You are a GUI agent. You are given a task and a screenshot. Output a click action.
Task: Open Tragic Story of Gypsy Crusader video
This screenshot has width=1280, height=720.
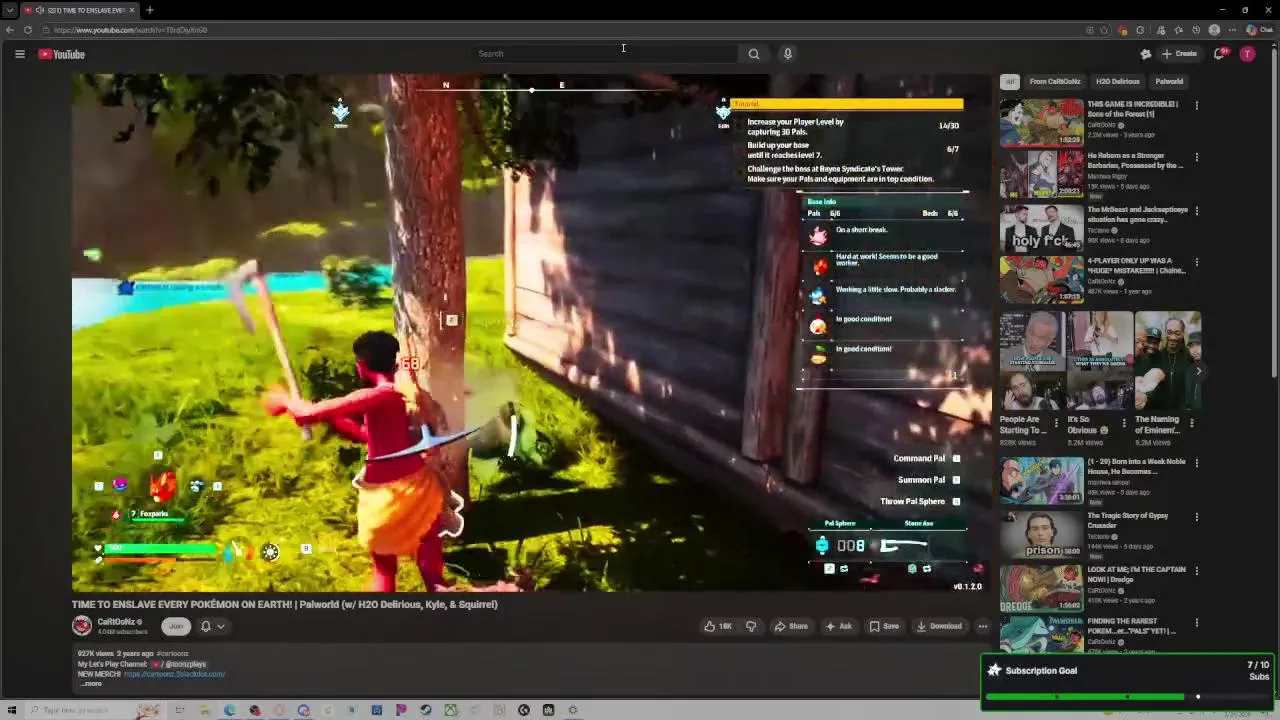pos(1041,534)
